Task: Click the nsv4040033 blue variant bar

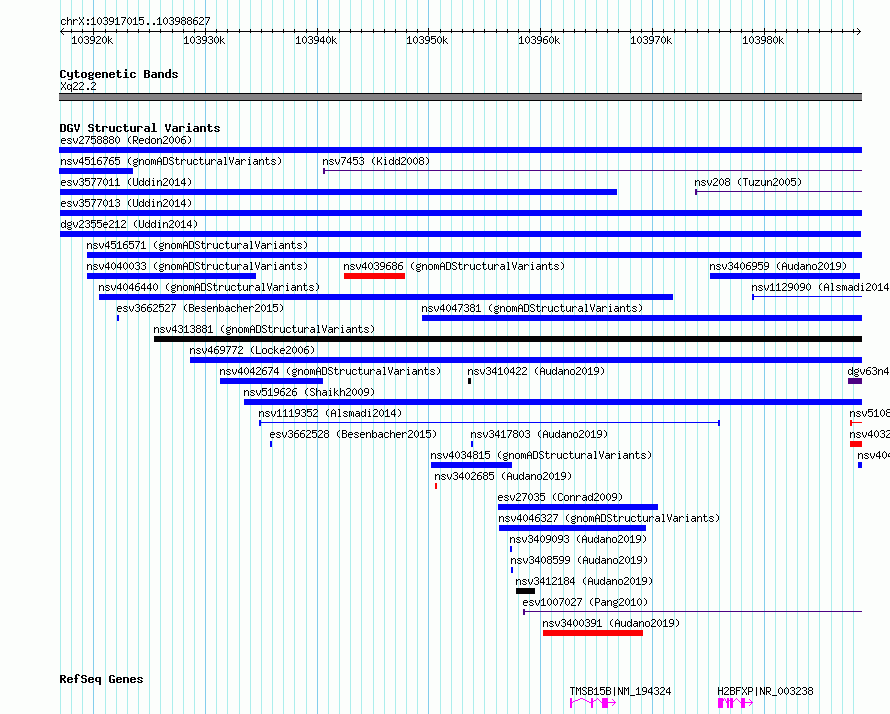Action: [x=171, y=276]
